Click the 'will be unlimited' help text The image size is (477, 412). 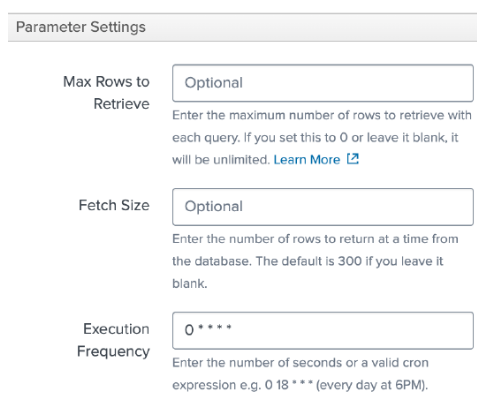(x=221, y=160)
